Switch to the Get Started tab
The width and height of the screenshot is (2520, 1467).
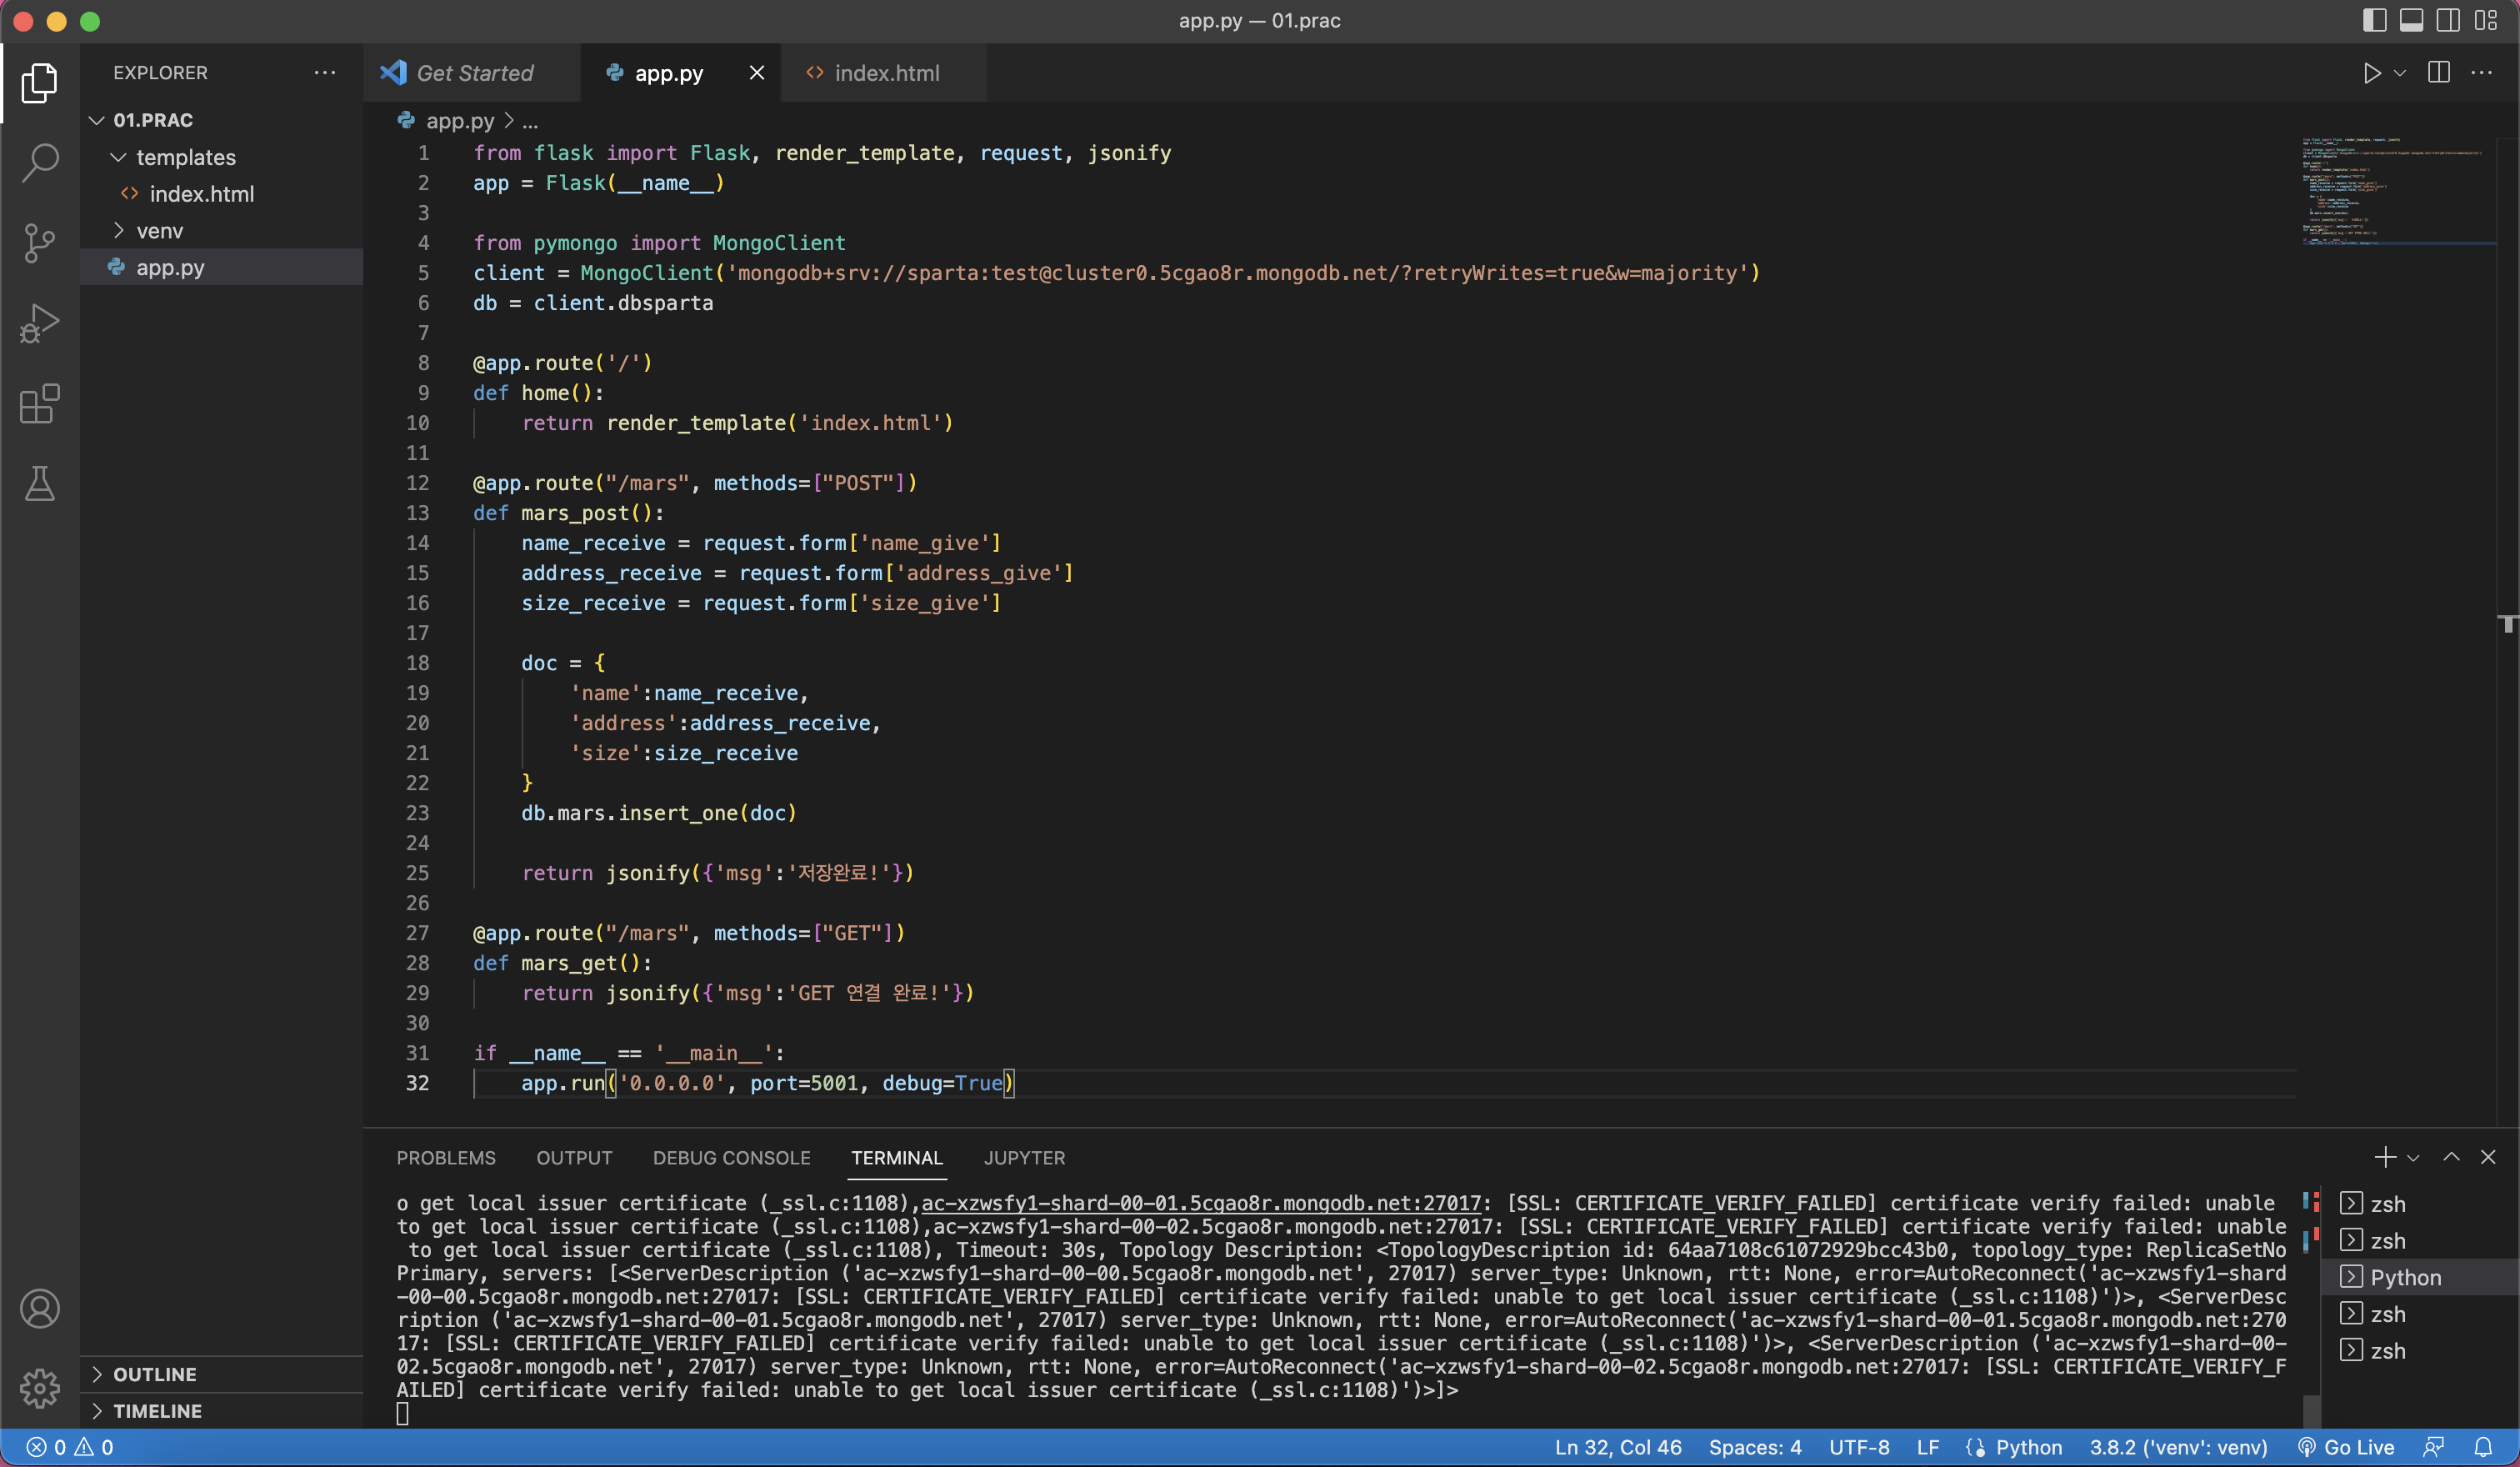(x=471, y=73)
